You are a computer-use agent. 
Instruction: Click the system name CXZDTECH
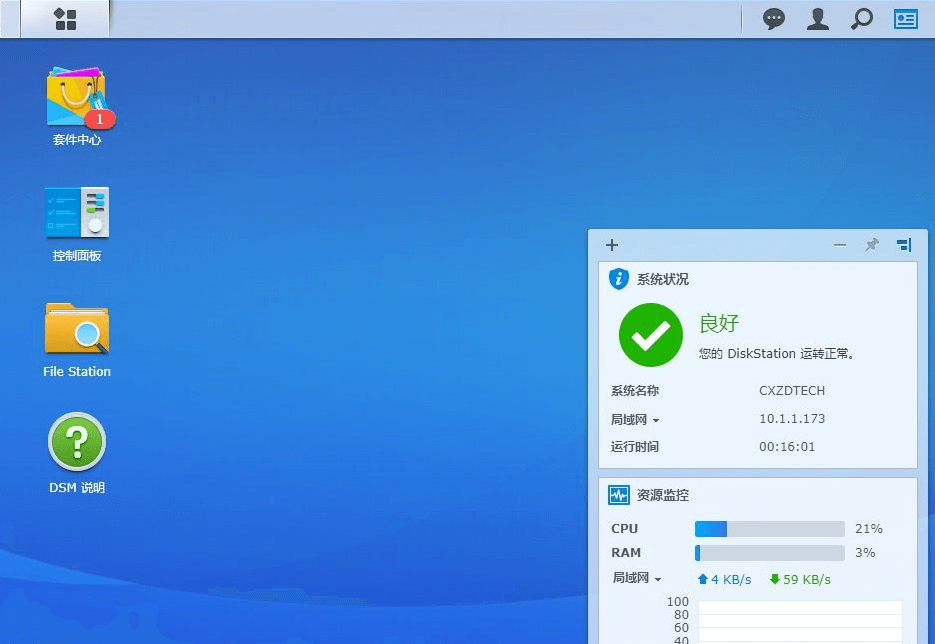coord(792,391)
